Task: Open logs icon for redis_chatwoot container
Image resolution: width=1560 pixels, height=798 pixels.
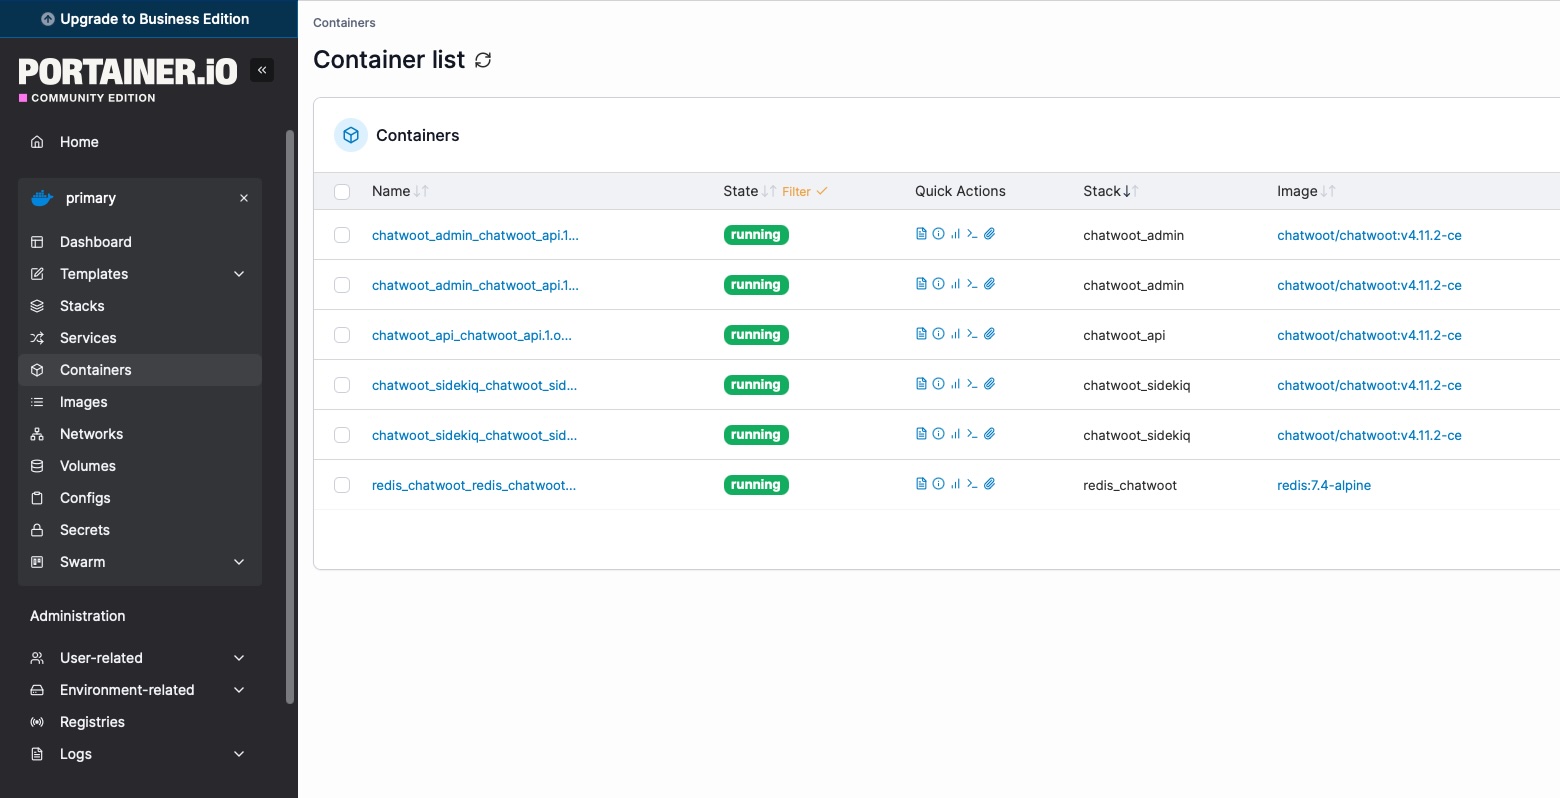Action: (921, 484)
